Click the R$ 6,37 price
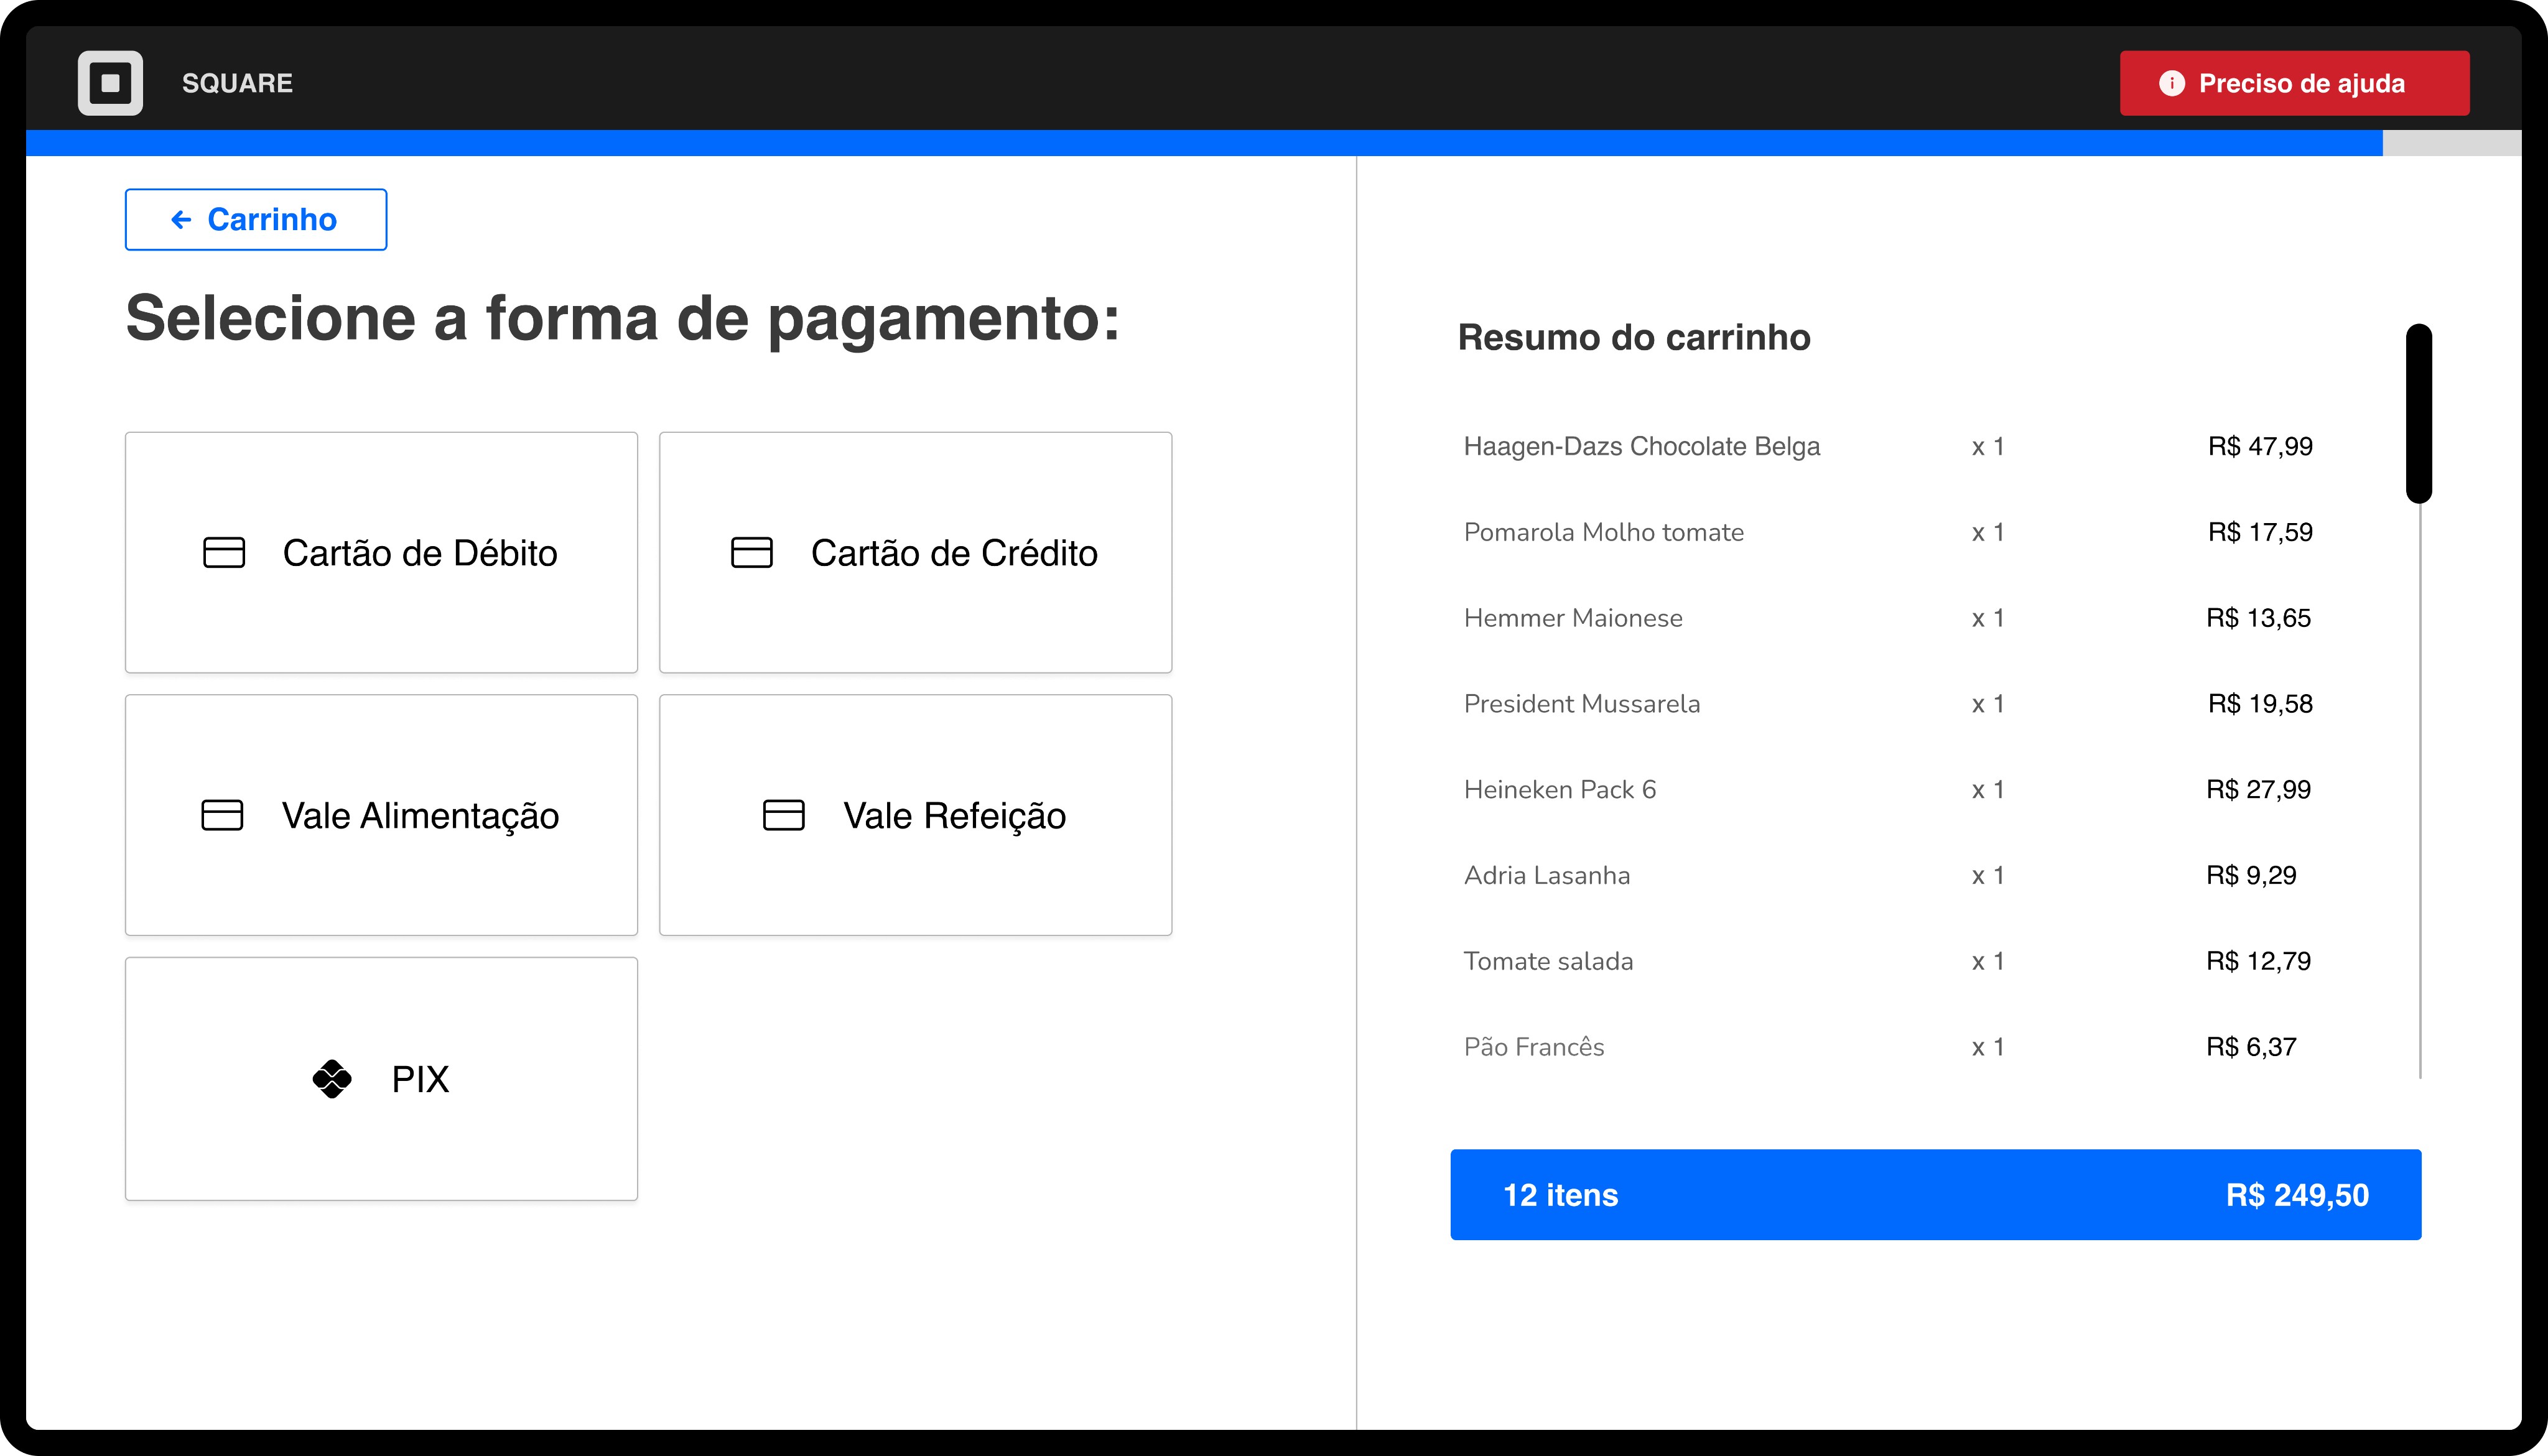2548x1456 pixels. tap(2251, 1047)
